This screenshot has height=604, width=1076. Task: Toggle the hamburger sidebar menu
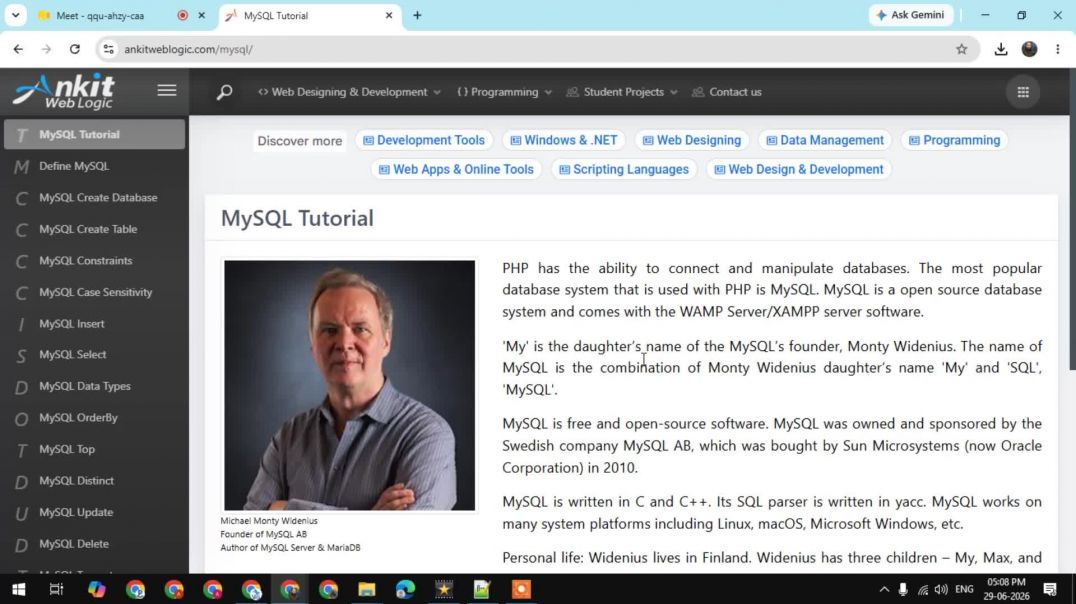(x=167, y=91)
